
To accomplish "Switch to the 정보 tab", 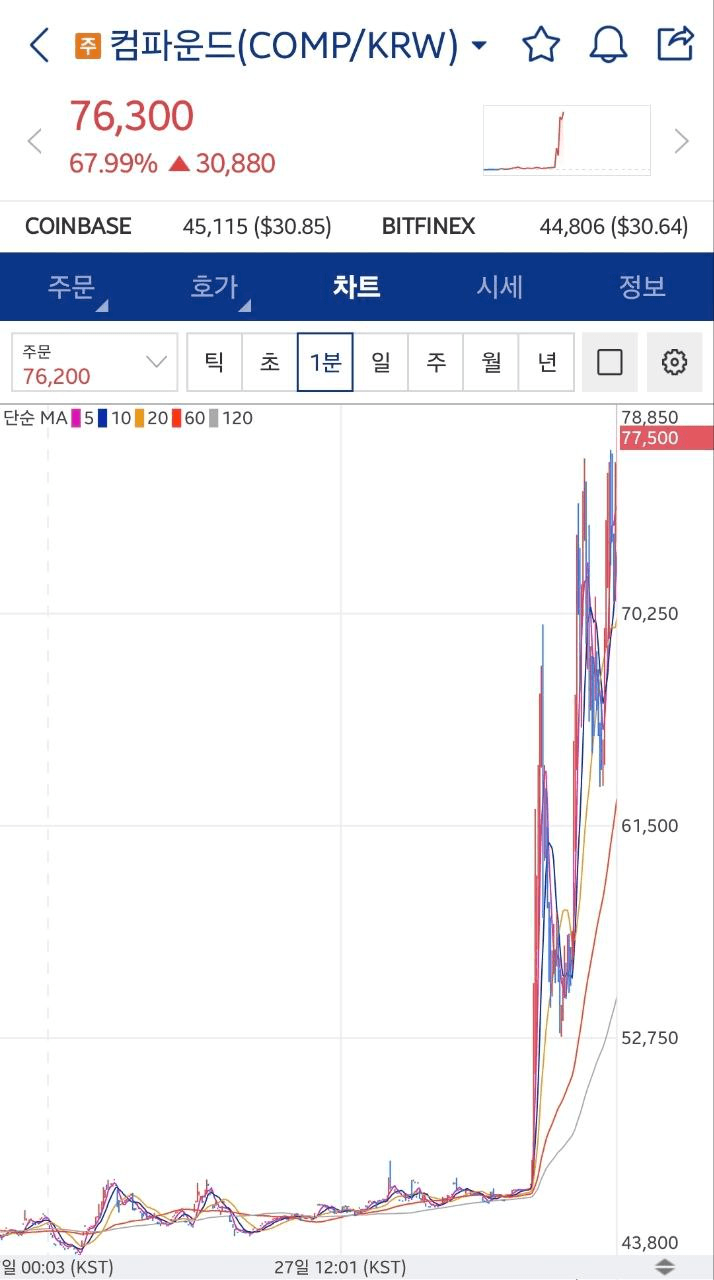I will point(642,287).
